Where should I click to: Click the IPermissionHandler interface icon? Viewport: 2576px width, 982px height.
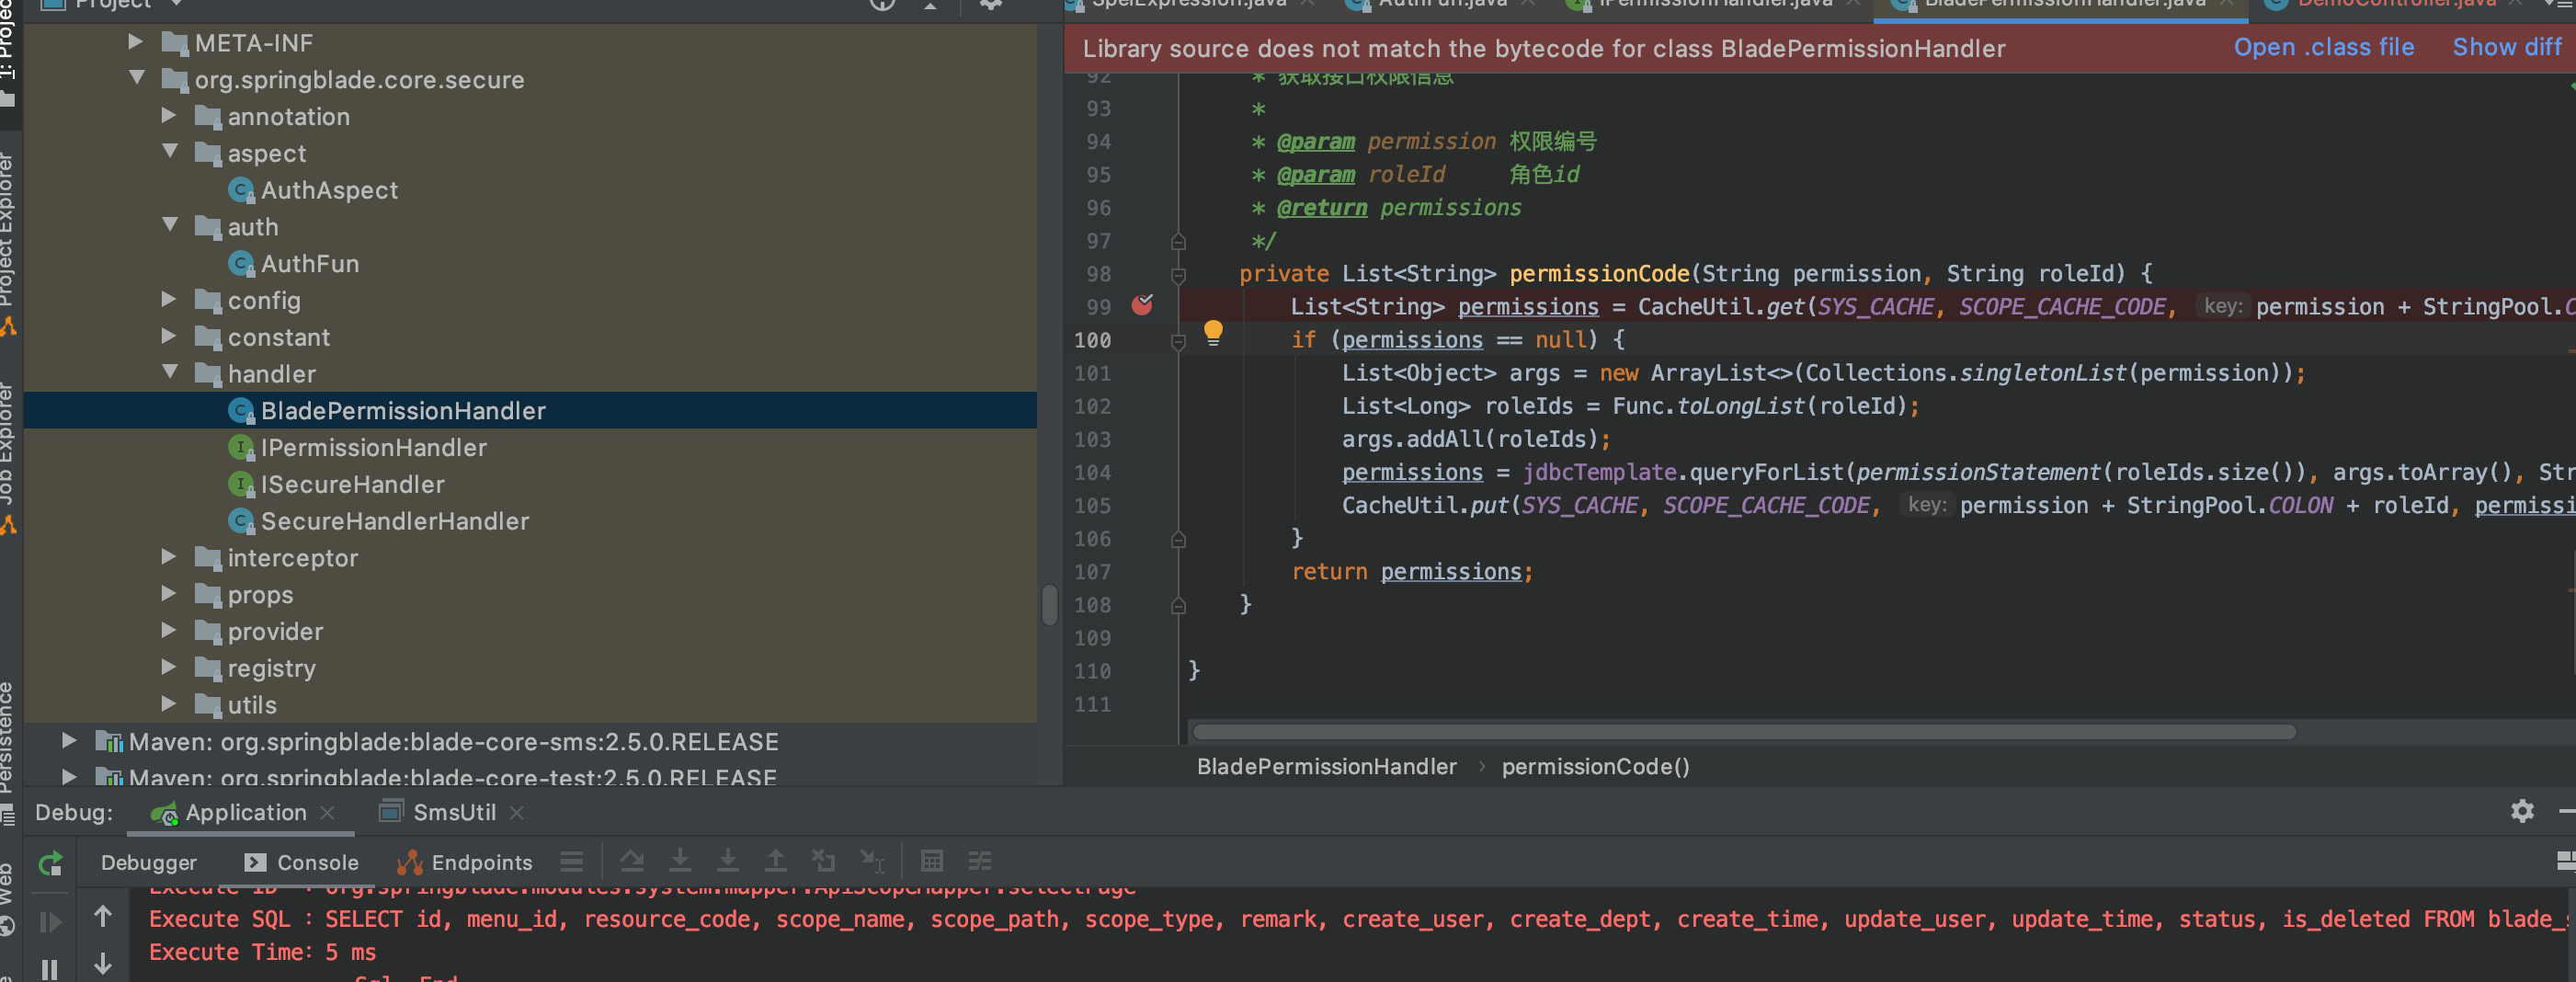pyautogui.click(x=240, y=447)
